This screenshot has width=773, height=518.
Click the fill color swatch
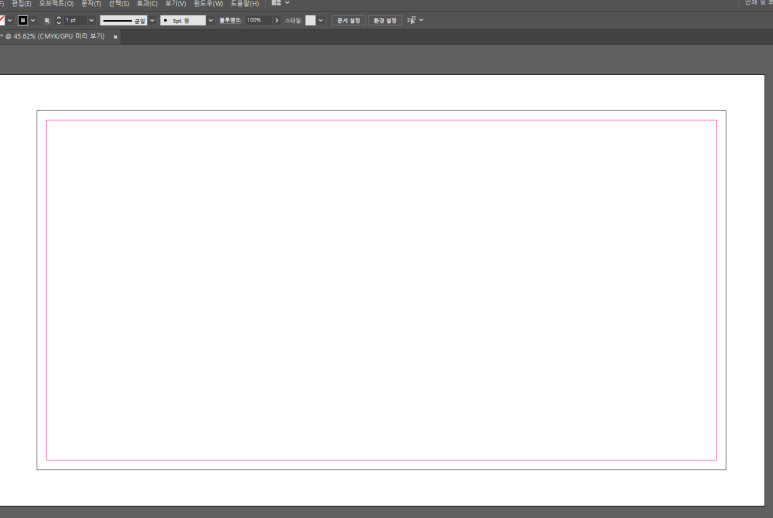tap(2, 20)
